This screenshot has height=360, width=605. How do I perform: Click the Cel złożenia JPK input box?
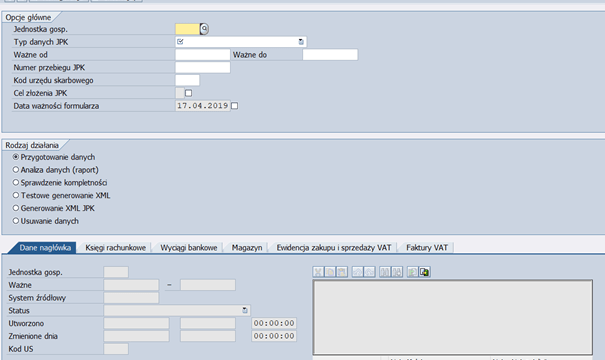click(180, 93)
